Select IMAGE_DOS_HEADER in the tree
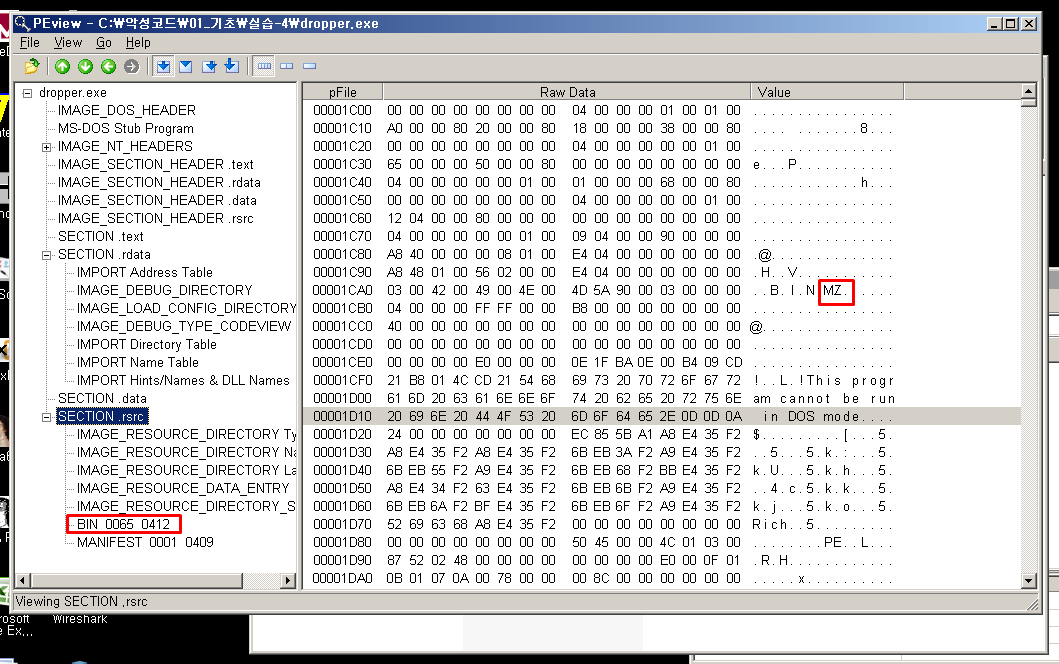The image size is (1059, 664). (126, 110)
